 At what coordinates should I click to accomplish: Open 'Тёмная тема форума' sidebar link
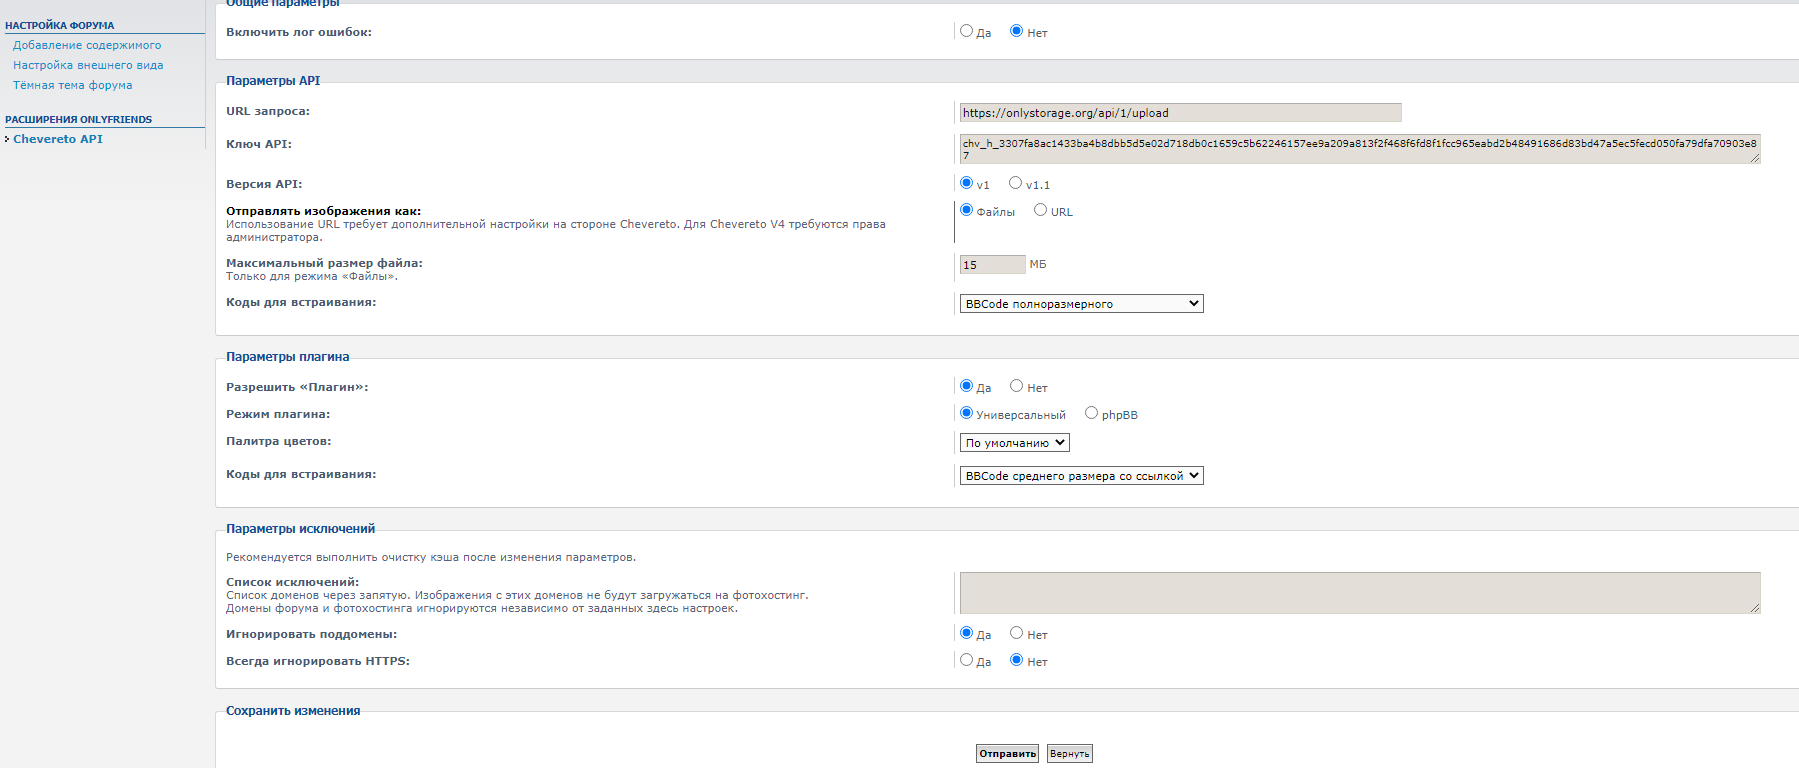[72, 85]
